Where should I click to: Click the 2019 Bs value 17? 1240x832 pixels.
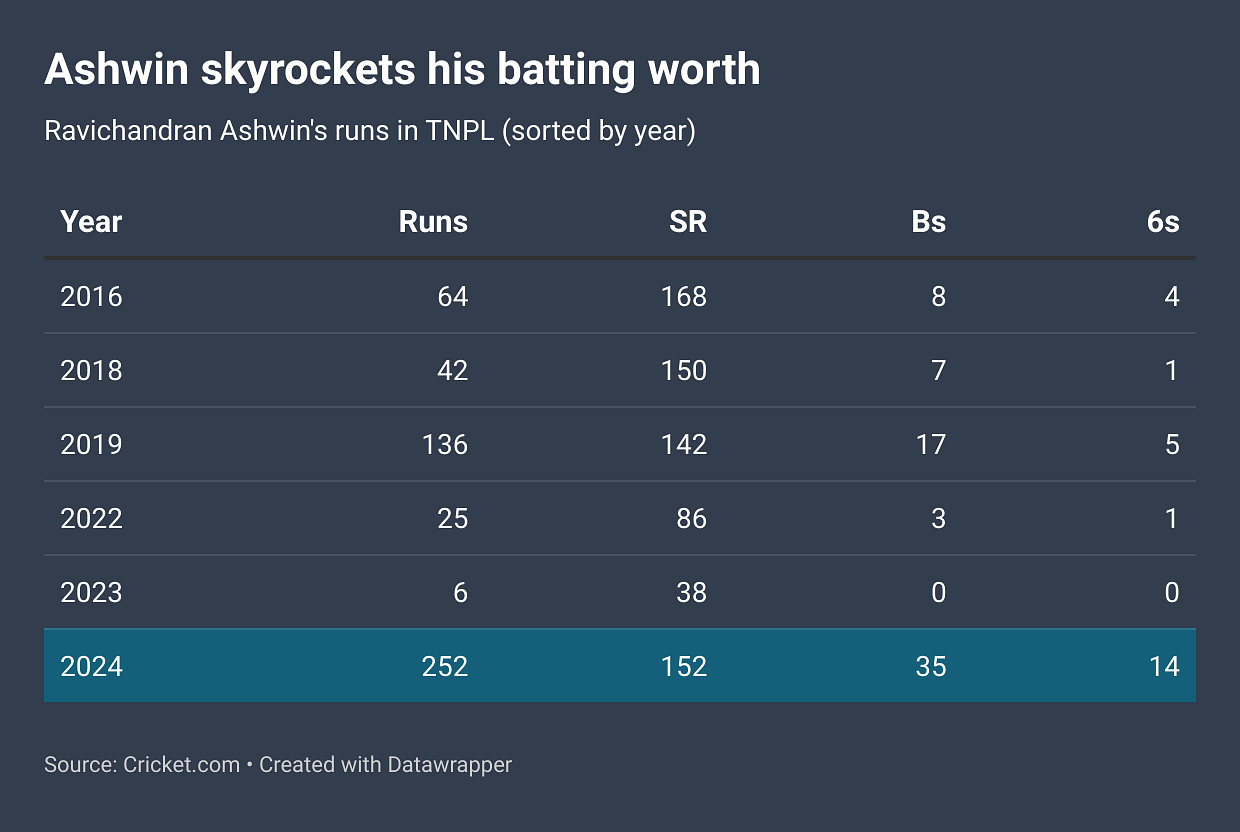931,444
